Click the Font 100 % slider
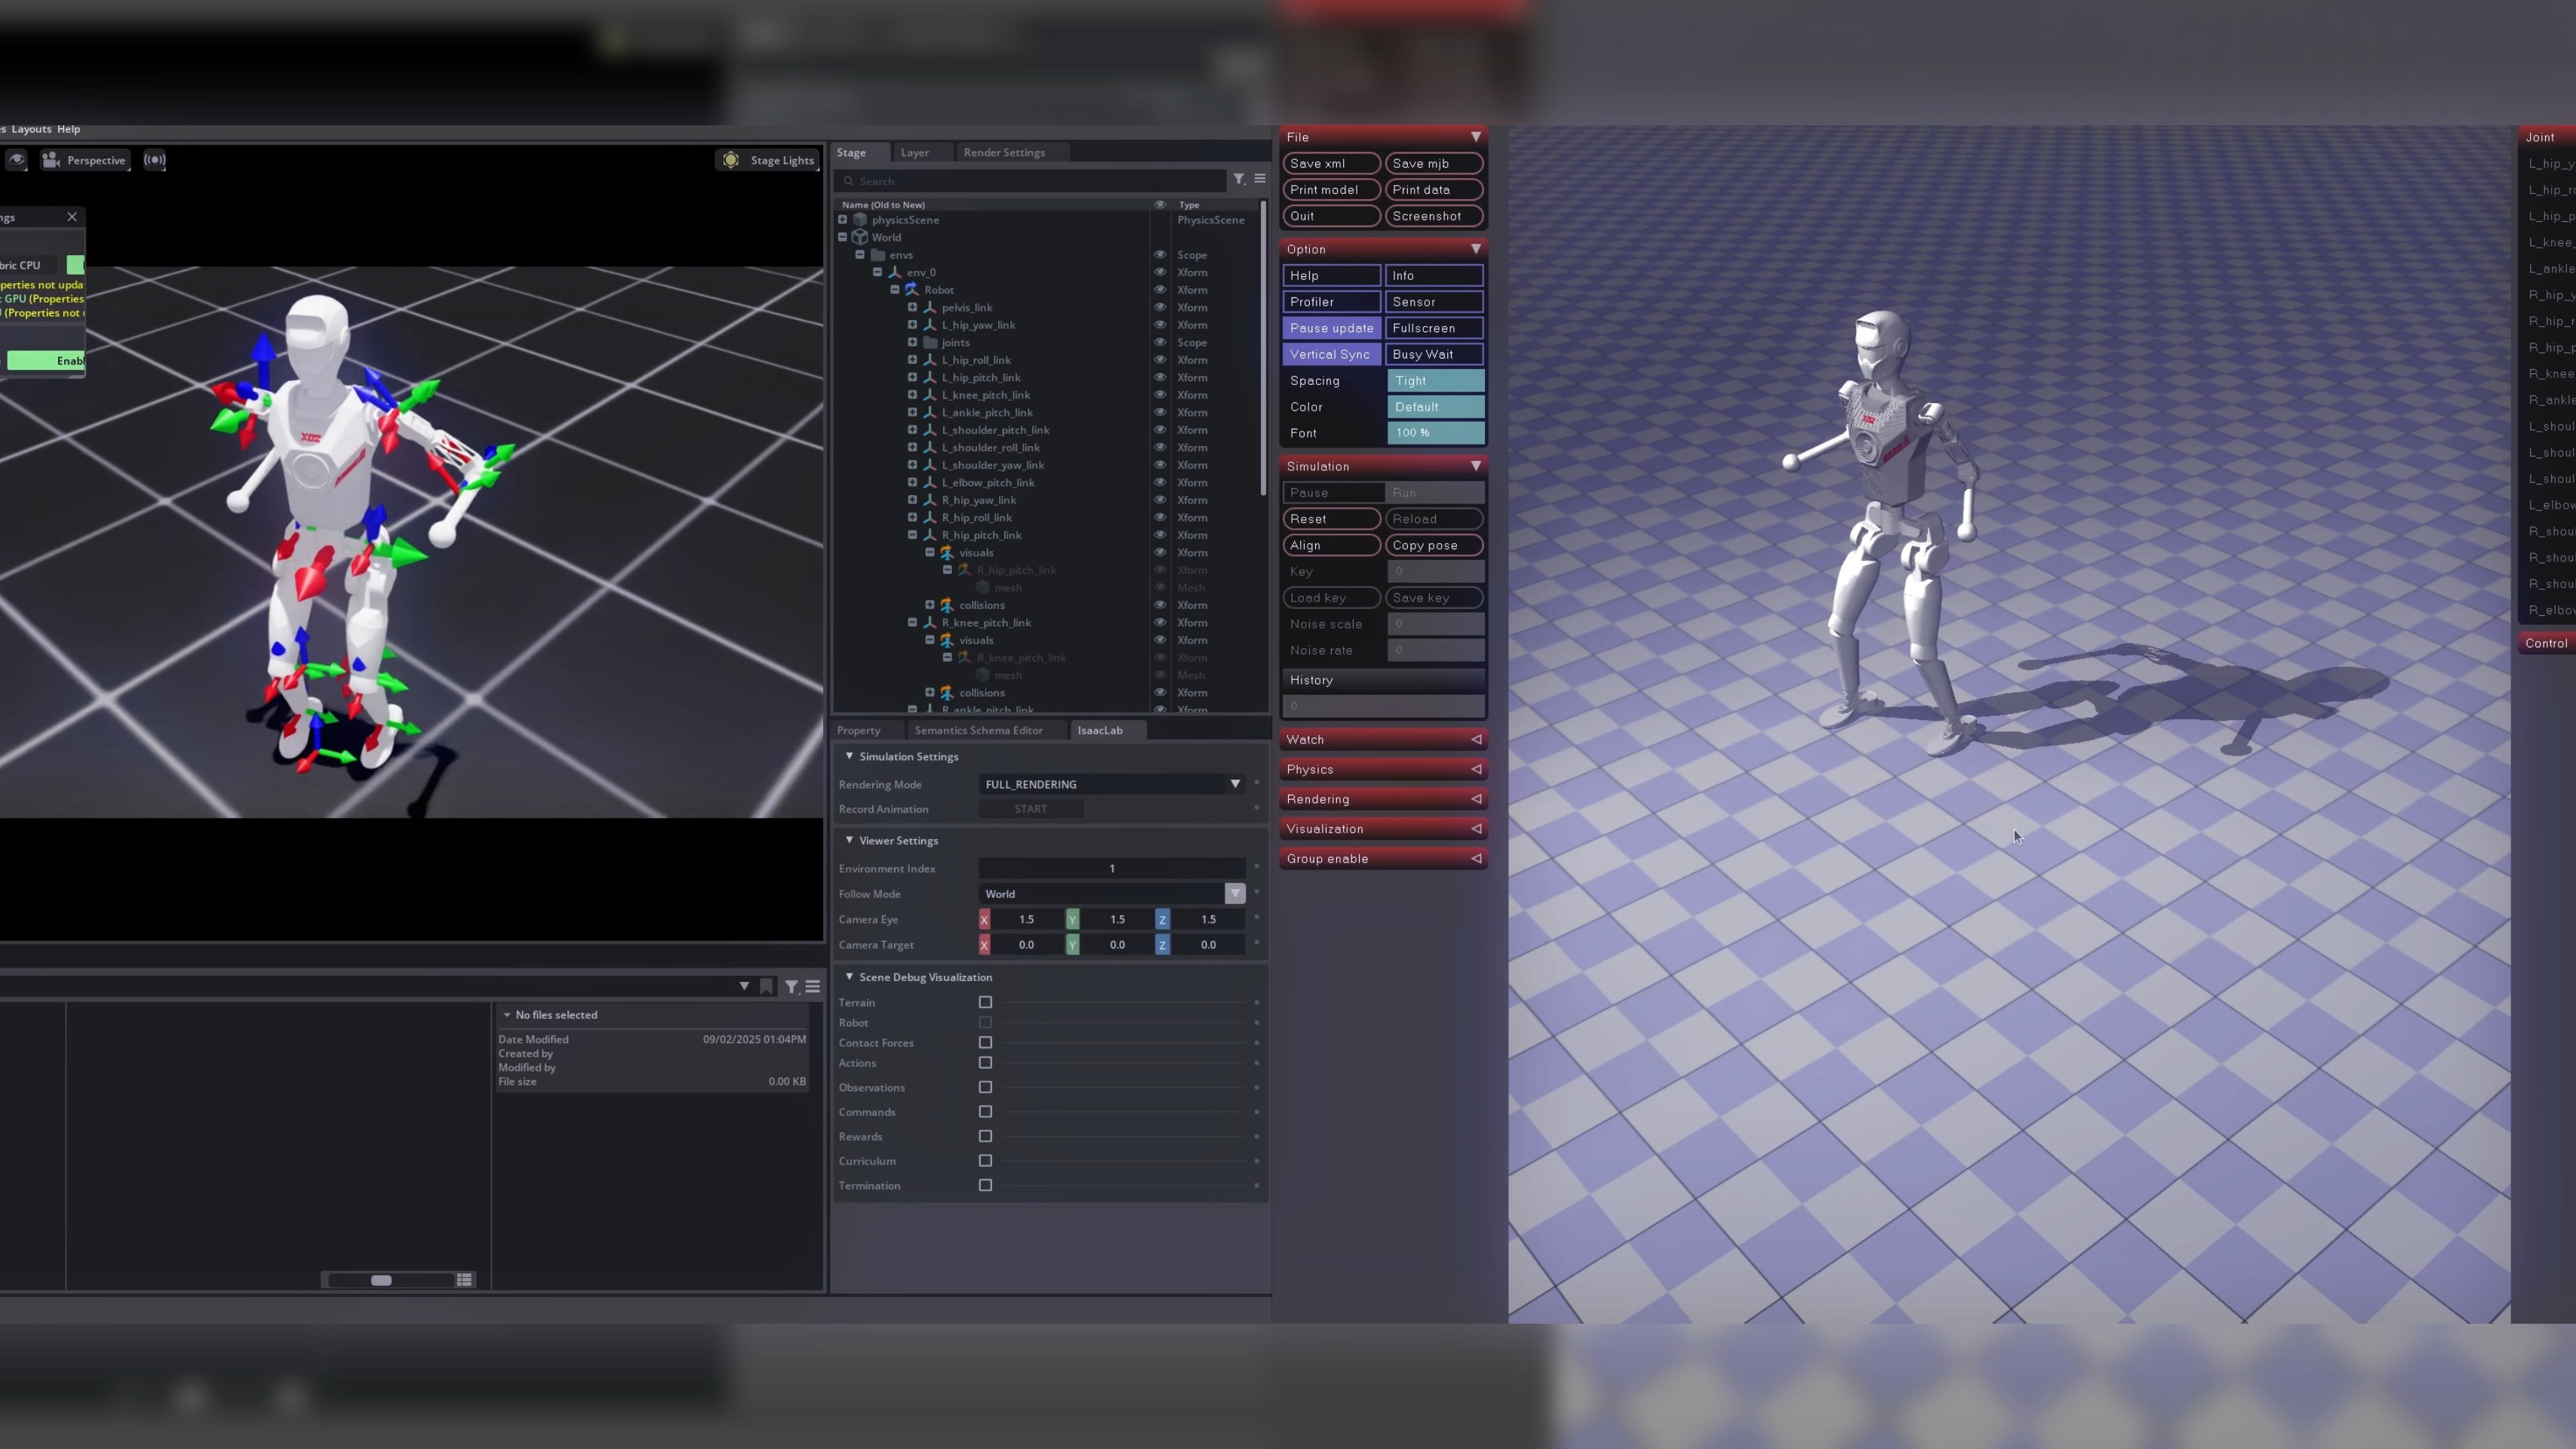The width and height of the screenshot is (2576, 1449). pos(1435,433)
